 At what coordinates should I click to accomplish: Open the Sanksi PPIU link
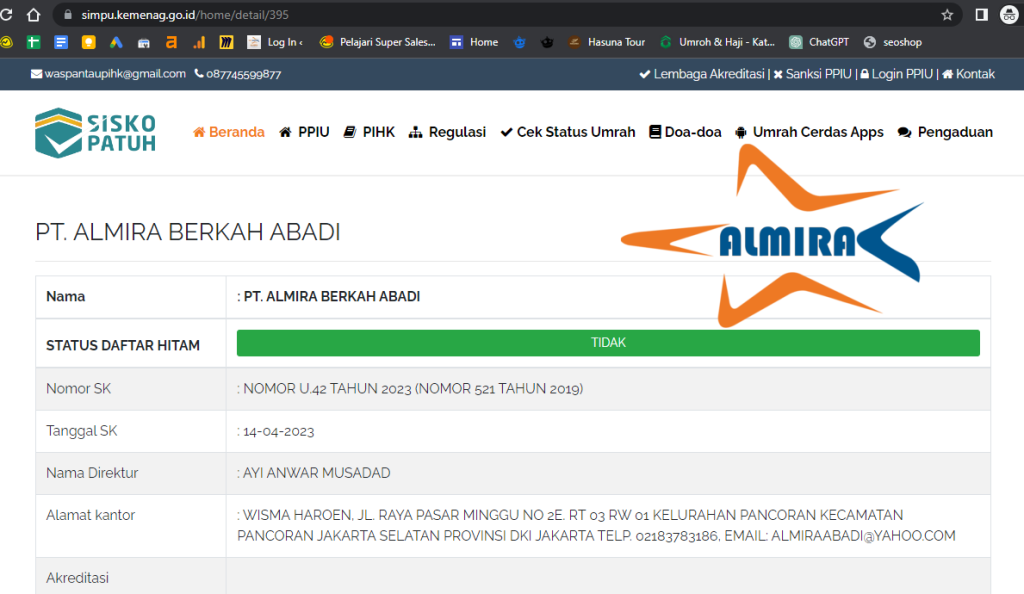[x=812, y=74]
